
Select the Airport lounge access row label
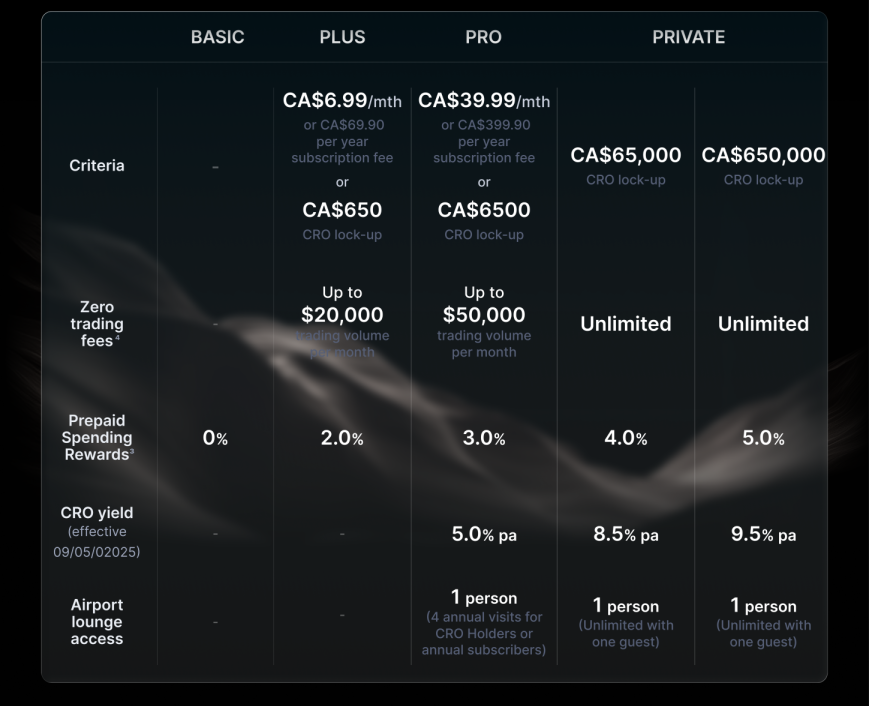click(97, 621)
